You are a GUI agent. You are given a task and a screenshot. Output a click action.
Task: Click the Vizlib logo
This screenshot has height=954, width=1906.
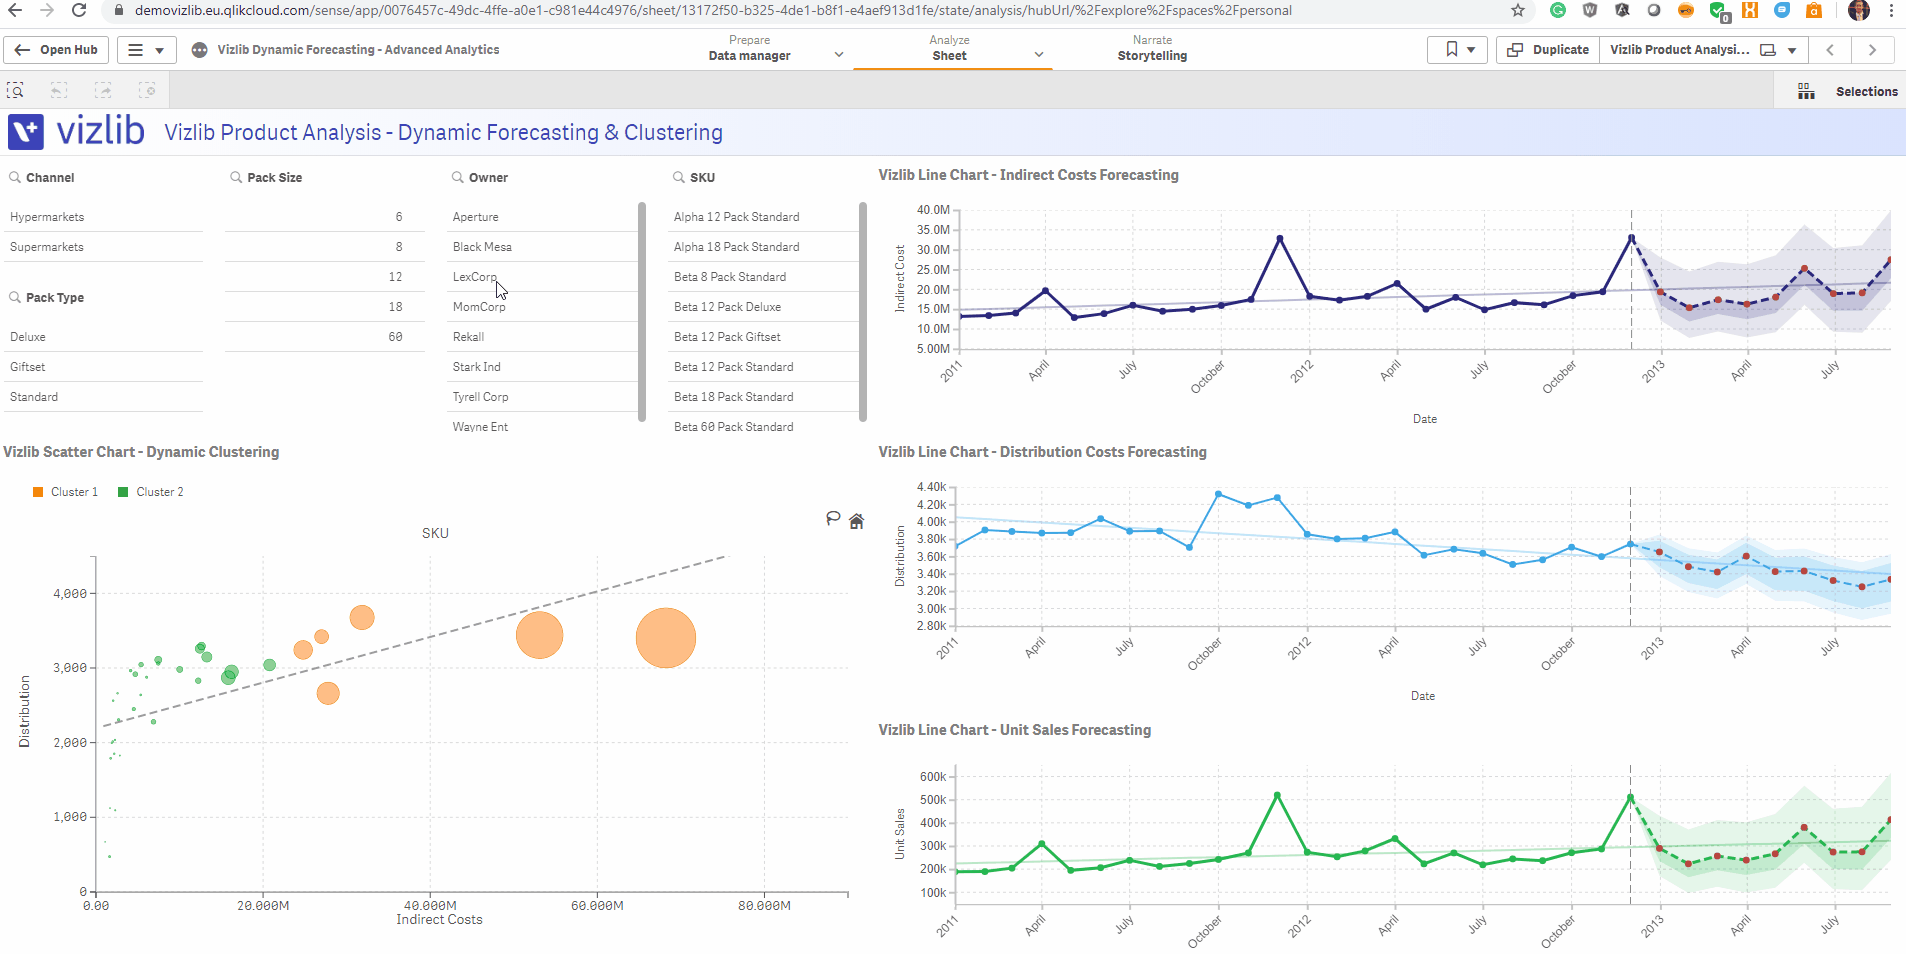pos(76,131)
